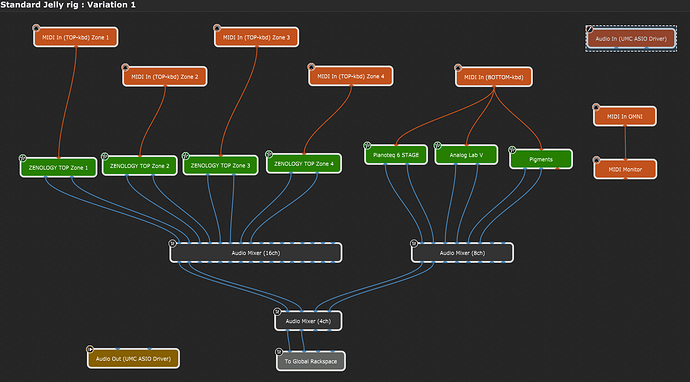Select the MIDI In (TOP-kbd) Zone 4 block

(x=351, y=77)
